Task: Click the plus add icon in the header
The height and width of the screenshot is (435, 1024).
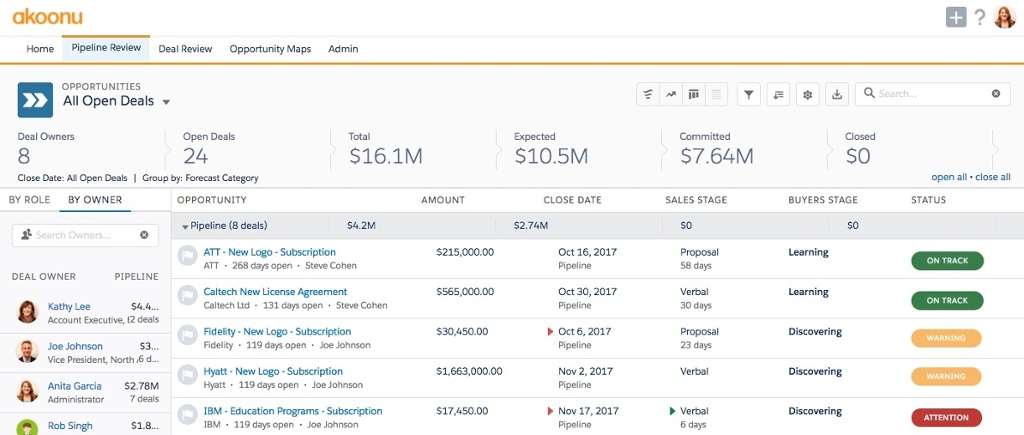Action: pos(956,17)
